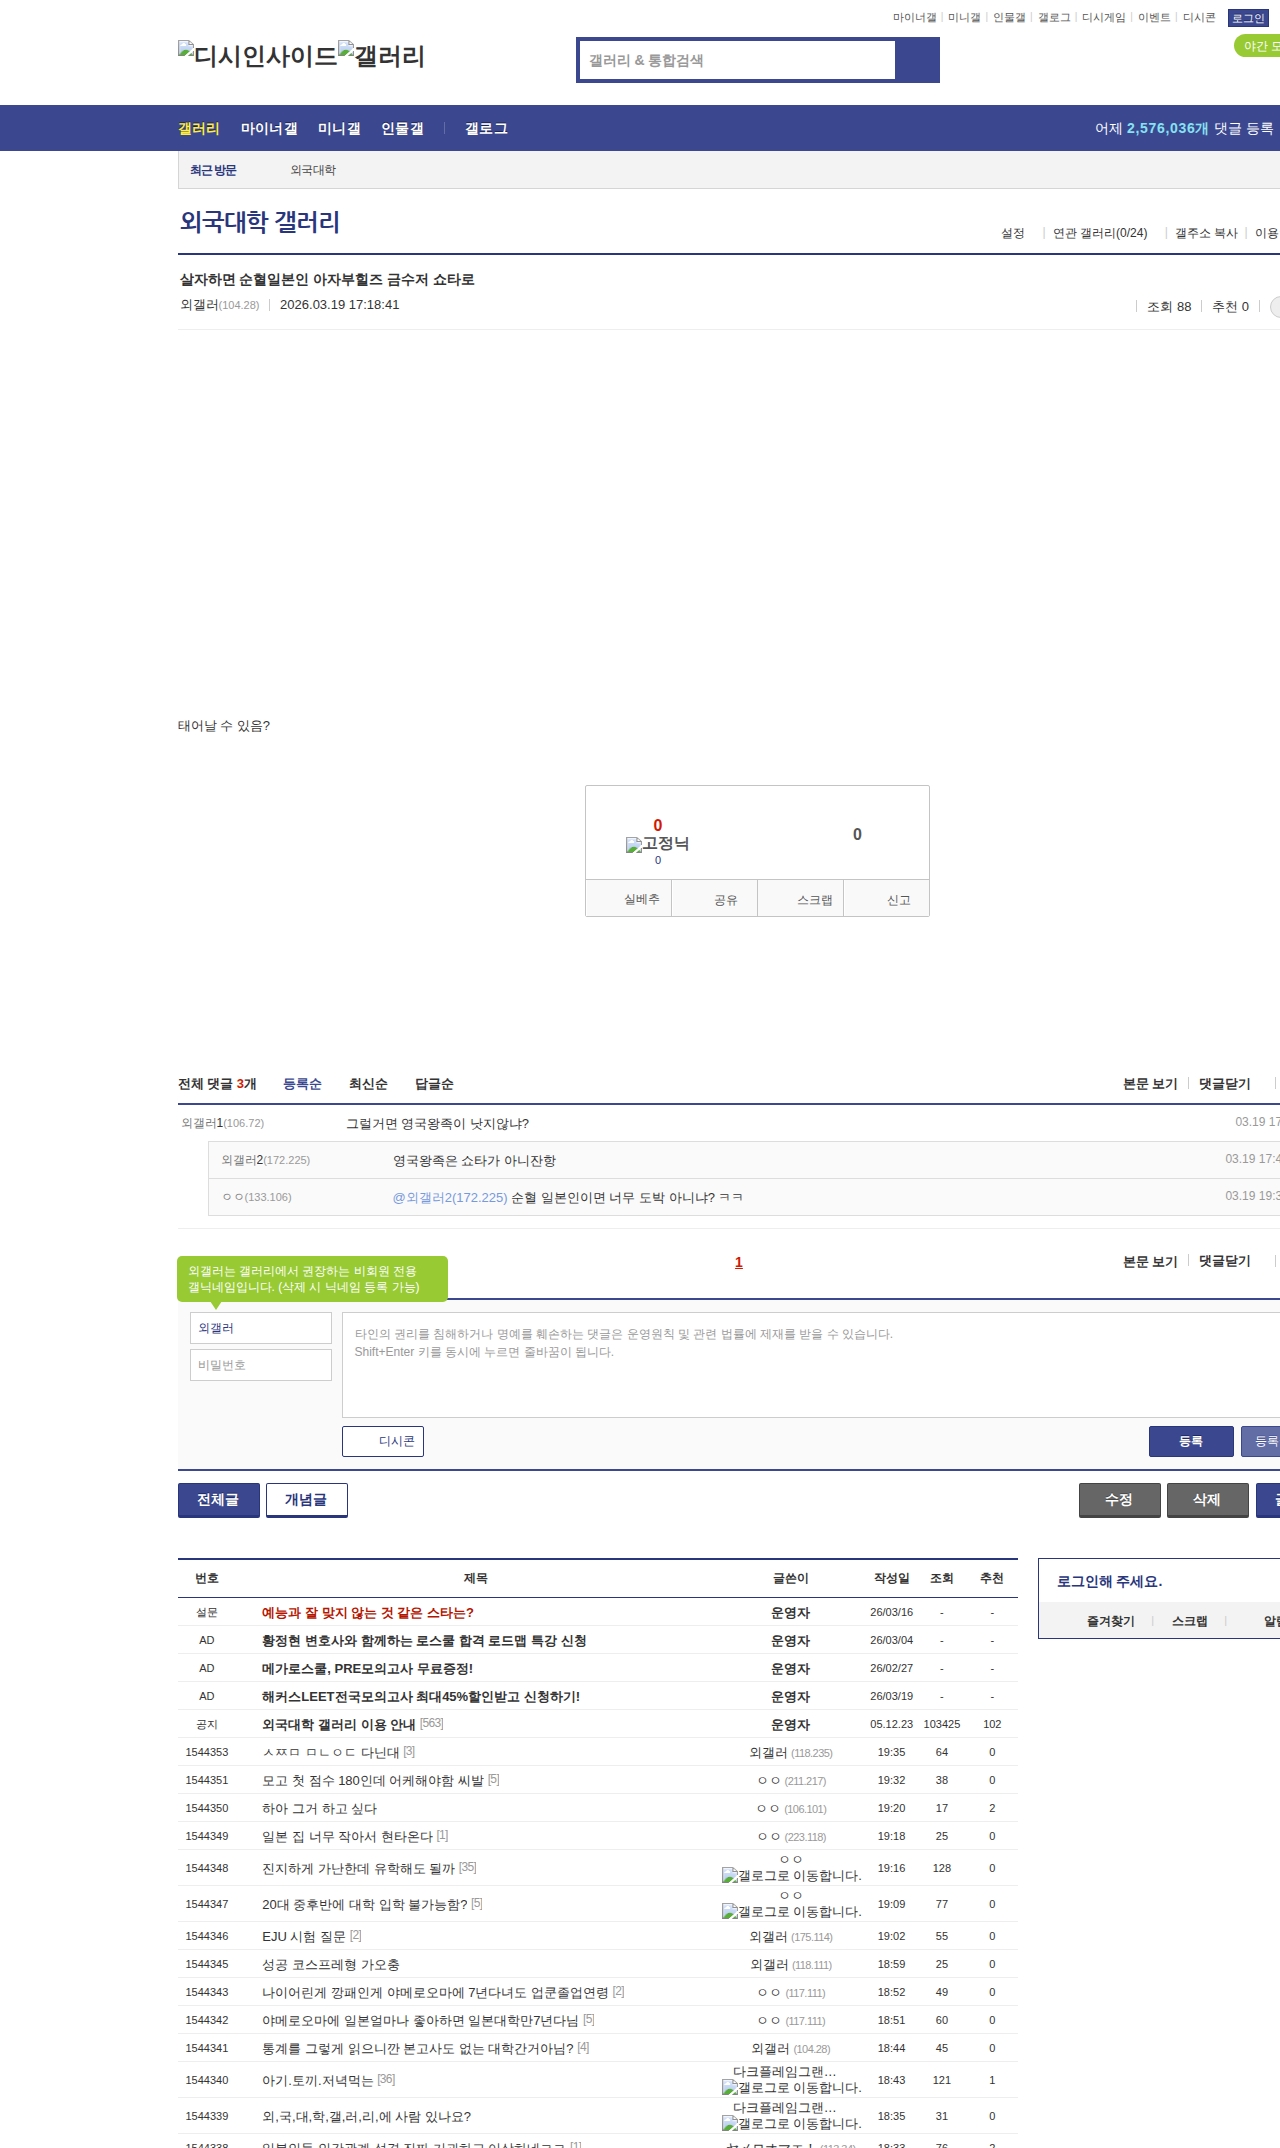Click 즐겨찾기 in the login box
Screen dimensions: 1280x2148
coord(1111,1622)
